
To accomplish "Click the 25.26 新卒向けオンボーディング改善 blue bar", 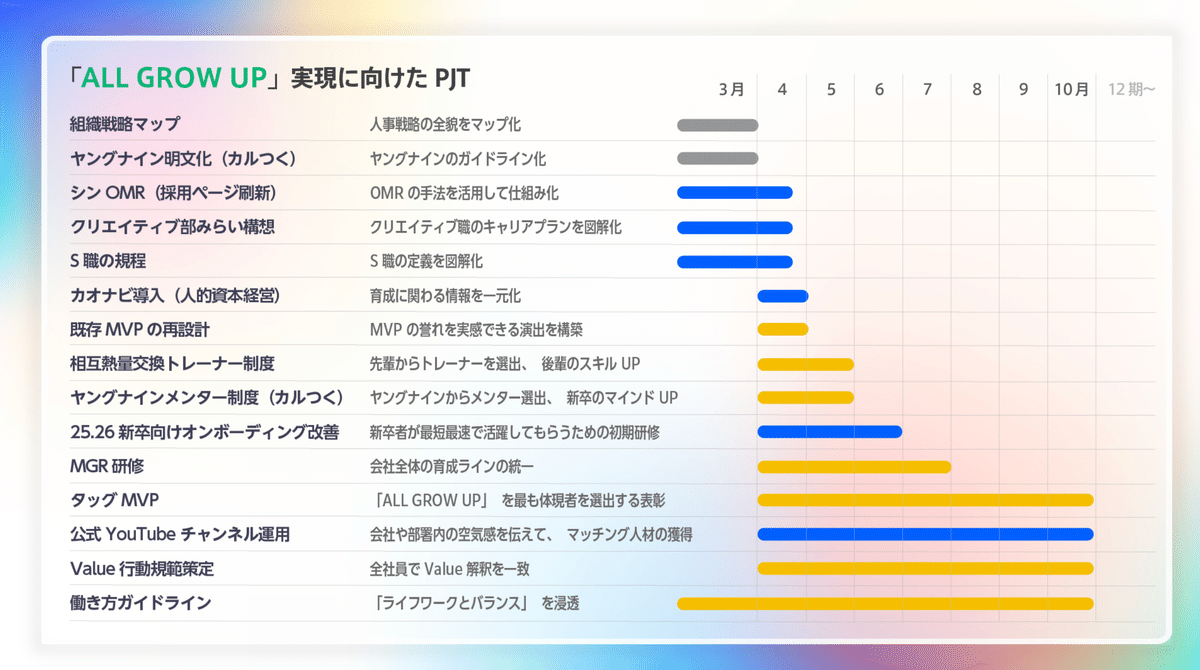I will 829,433.
